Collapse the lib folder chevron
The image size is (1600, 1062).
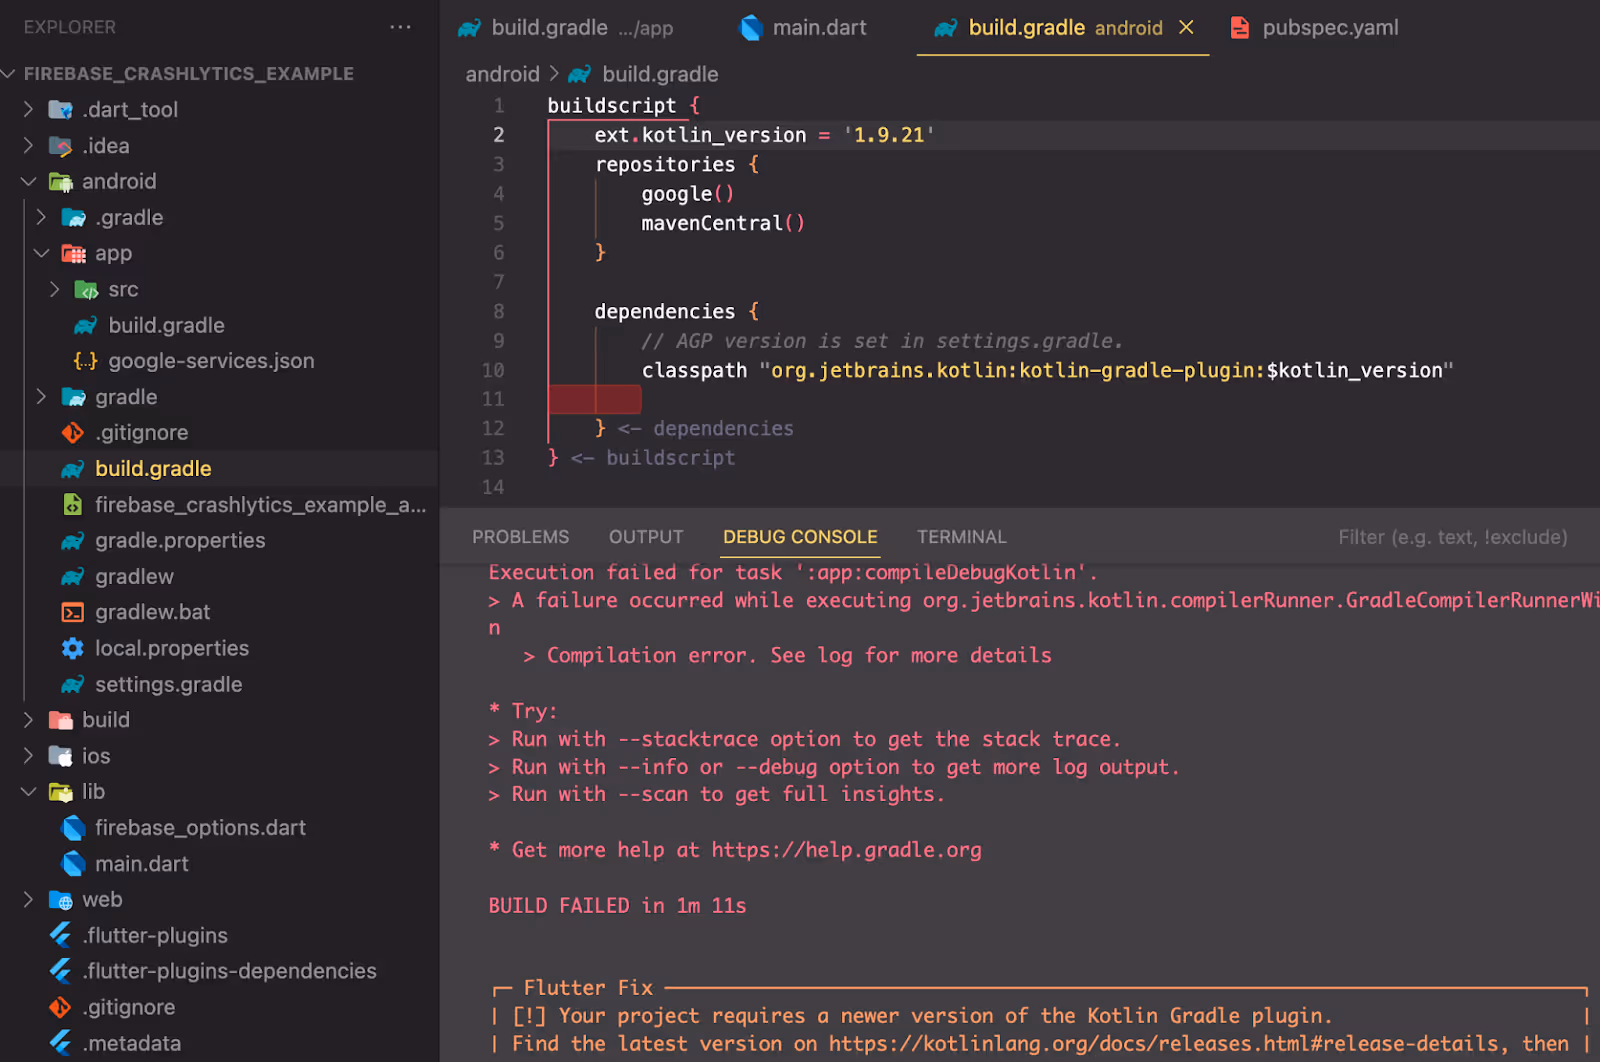tap(28, 792)
